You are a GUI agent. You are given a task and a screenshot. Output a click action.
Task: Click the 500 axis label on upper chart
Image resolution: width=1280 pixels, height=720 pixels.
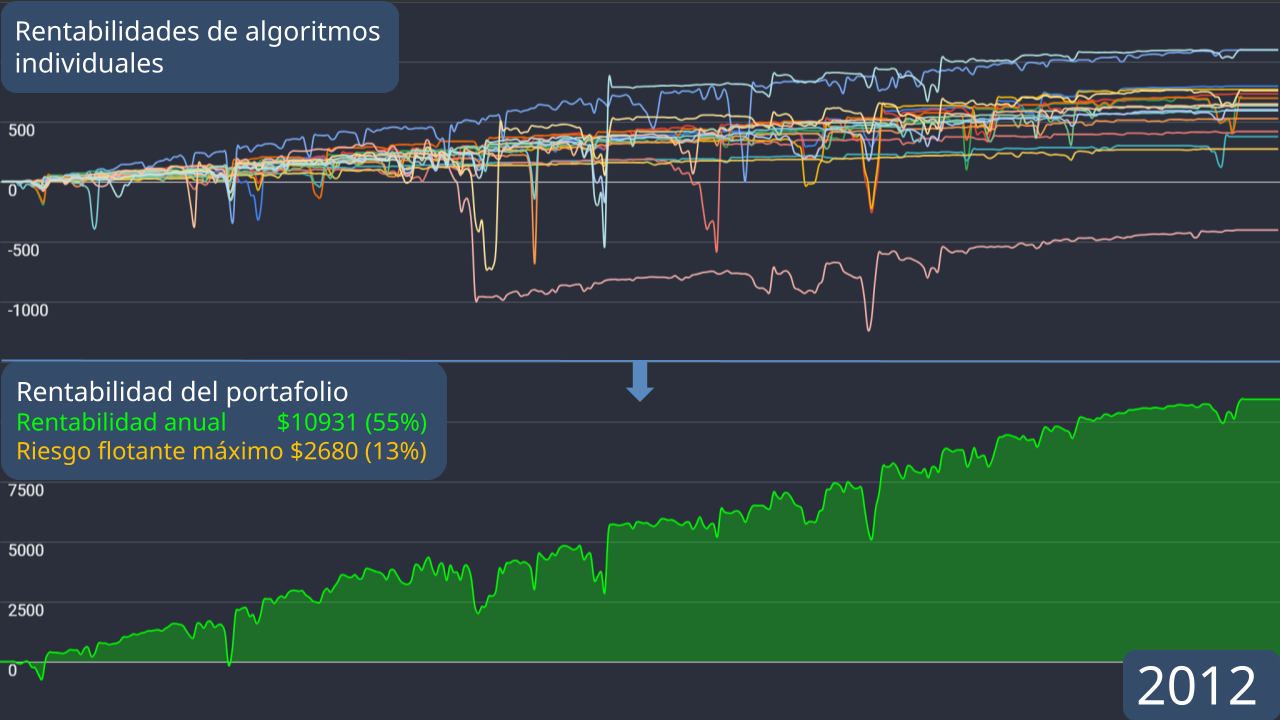tap(21, 130)
